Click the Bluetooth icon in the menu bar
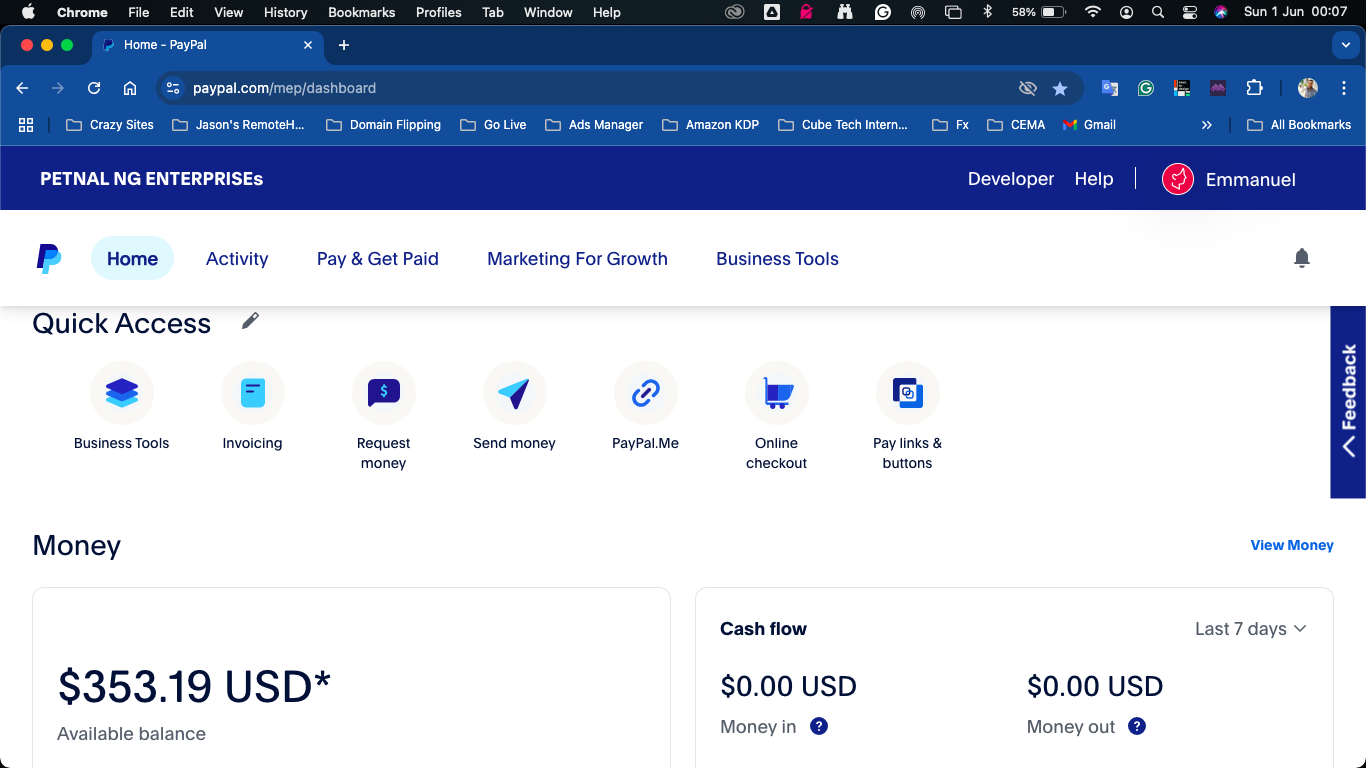The width and height of the screenshot is (1366, 768). 987,12
